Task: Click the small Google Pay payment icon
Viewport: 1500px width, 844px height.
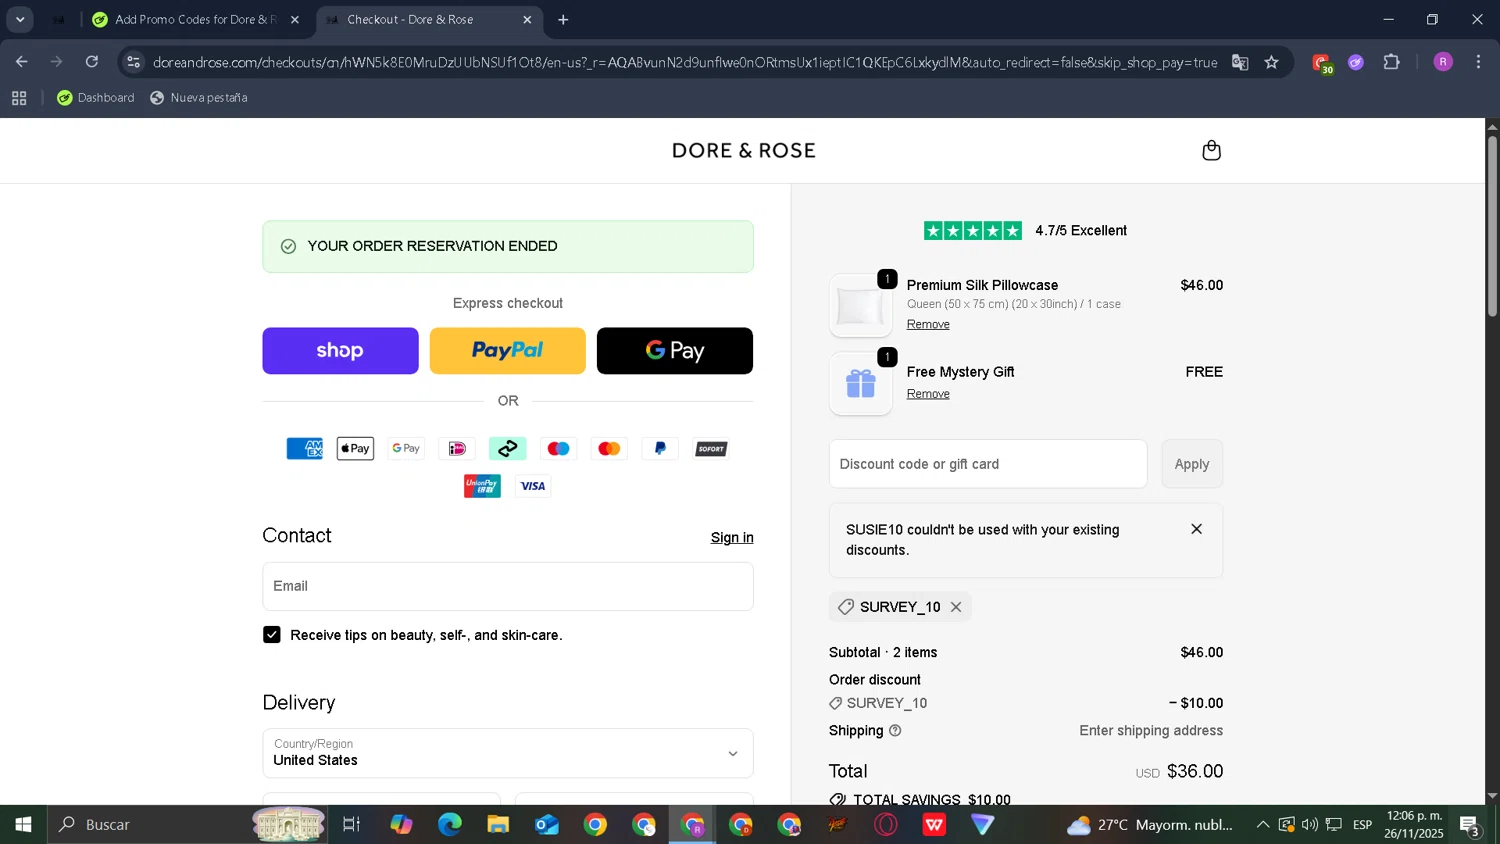Action: (x=406, y=449)
